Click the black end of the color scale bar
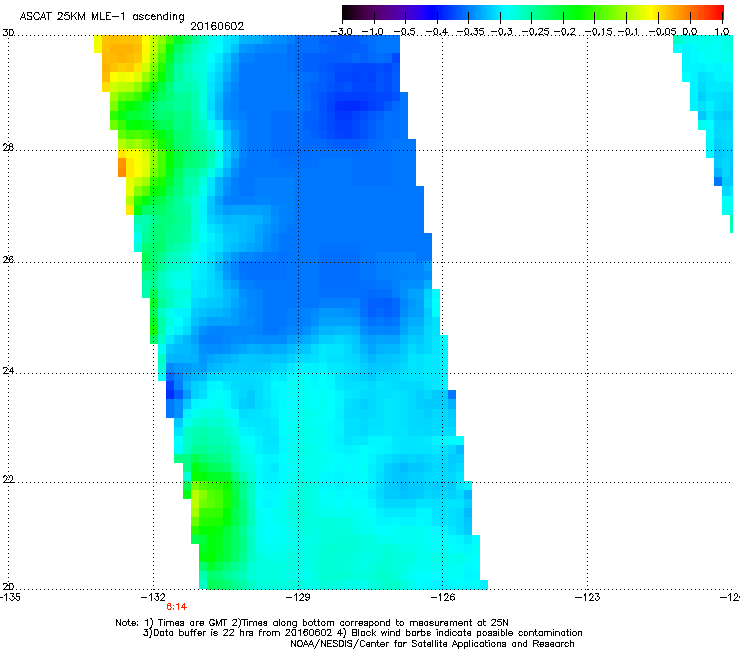Image resolution: width=740 pixels, height=650 pixels. [x=350, y=12]
